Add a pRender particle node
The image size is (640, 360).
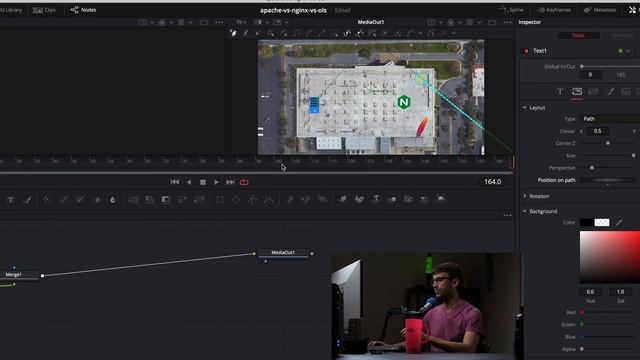click(322, 200)
